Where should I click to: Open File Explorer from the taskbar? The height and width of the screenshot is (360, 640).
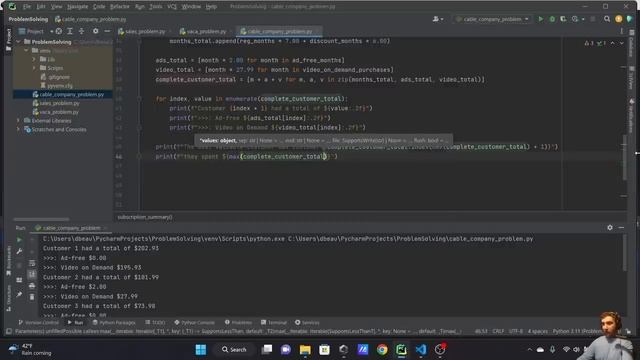tap(305, 350)
